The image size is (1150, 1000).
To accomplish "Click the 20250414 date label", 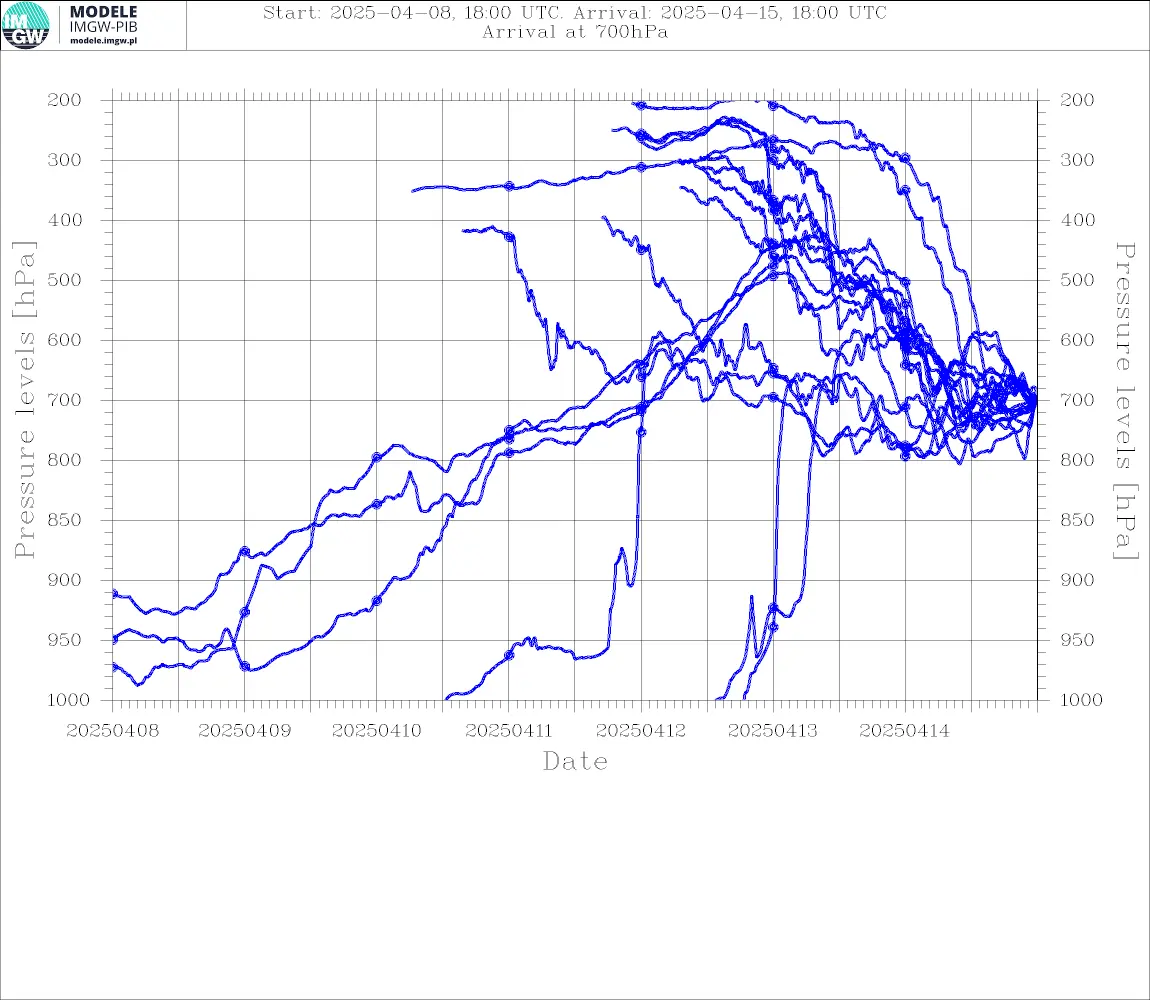I will coord(905,731).
